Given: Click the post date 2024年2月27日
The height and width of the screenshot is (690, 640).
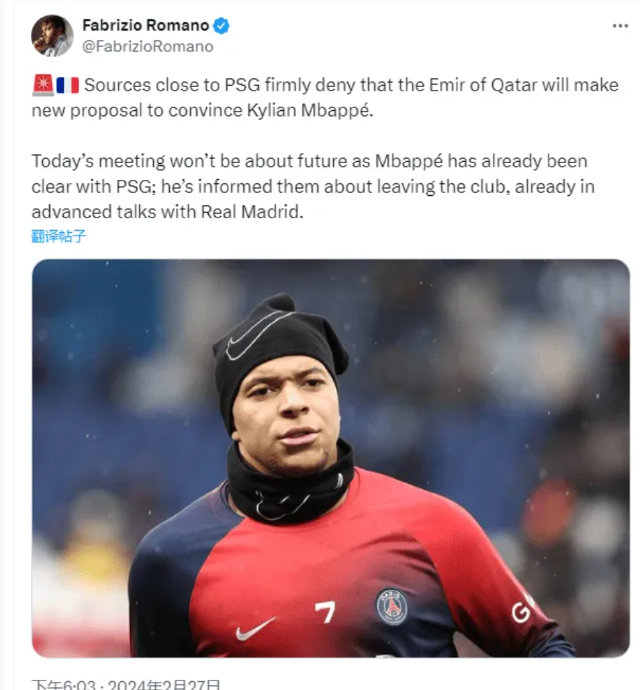Looking at the screenshot, I should tap(164, 685).
